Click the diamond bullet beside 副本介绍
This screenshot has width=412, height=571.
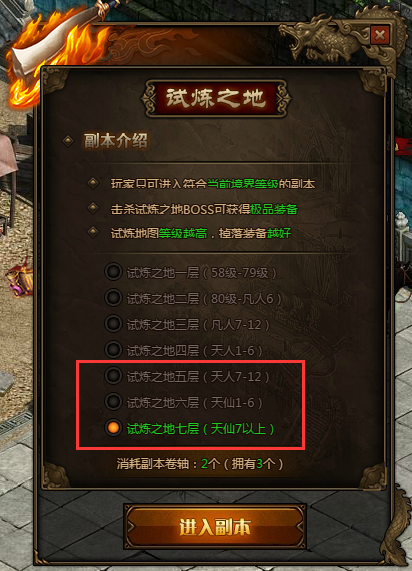[x=68, y=141]
